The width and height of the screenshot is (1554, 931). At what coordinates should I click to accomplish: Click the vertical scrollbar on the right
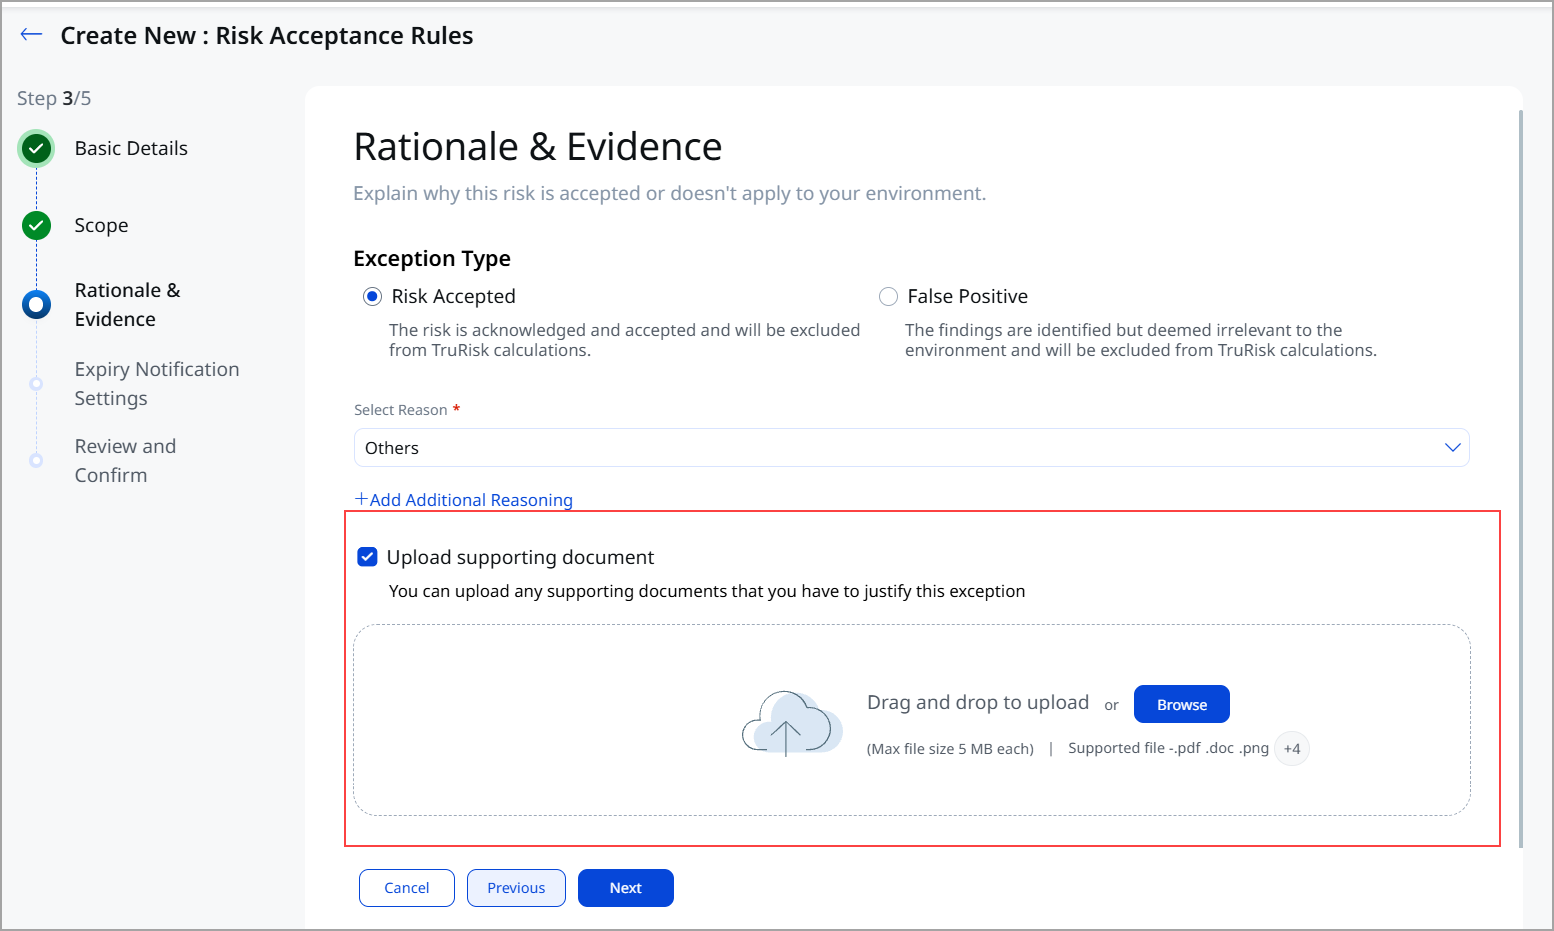coord(1521,478)
